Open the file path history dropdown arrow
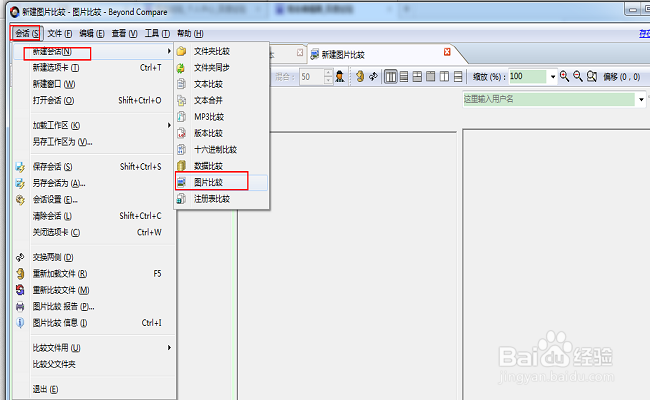The width and height of the screenshot is (650, 400). [x=641, y=99]
